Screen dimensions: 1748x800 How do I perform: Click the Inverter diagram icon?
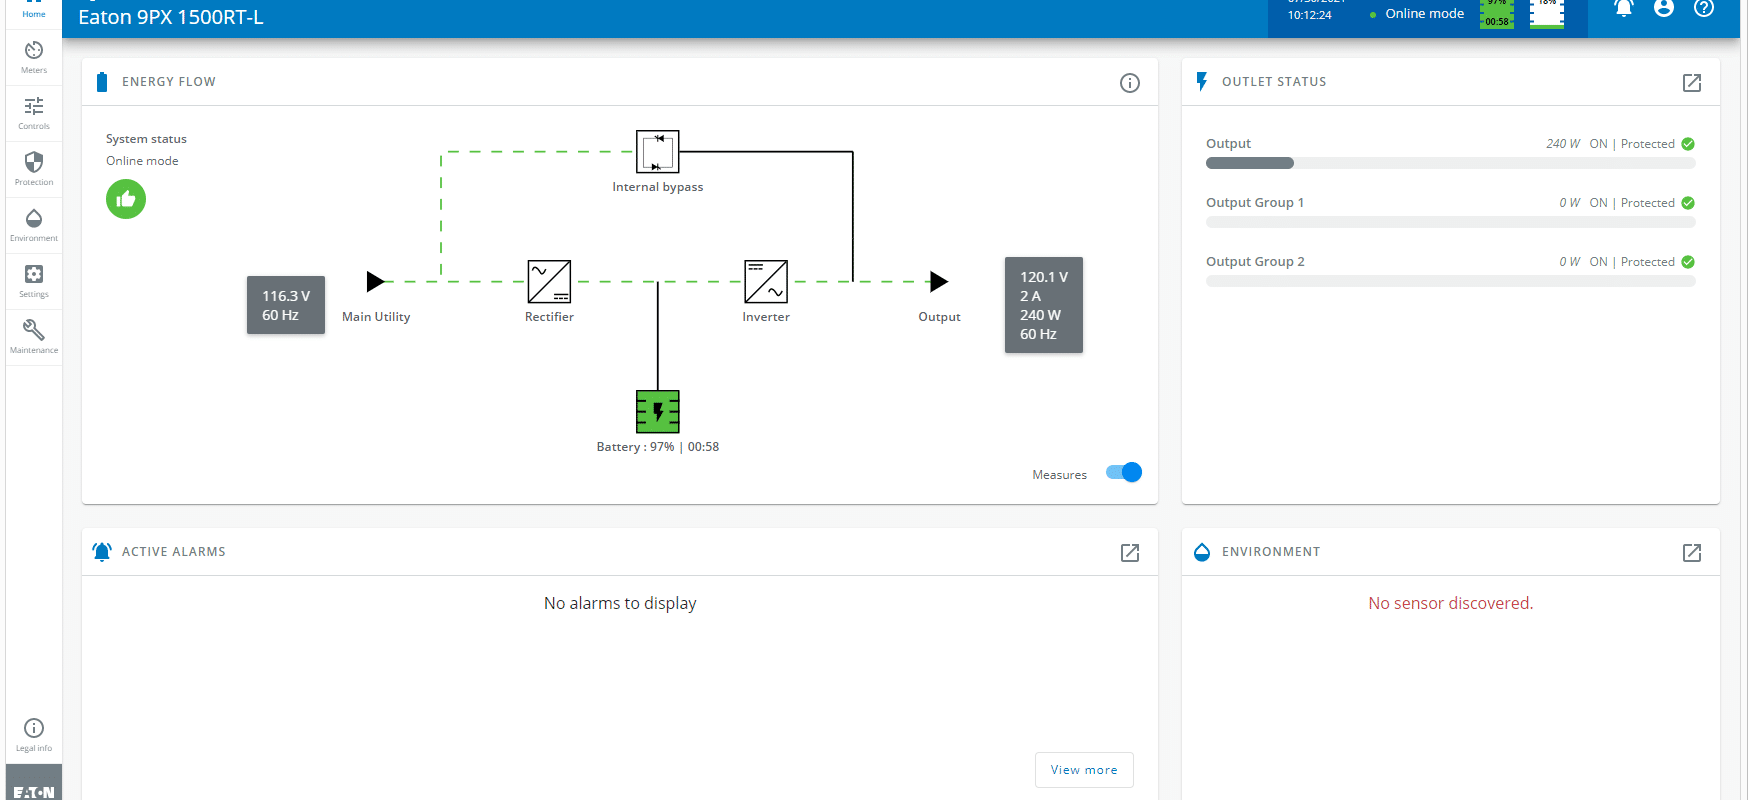[766, 282]
